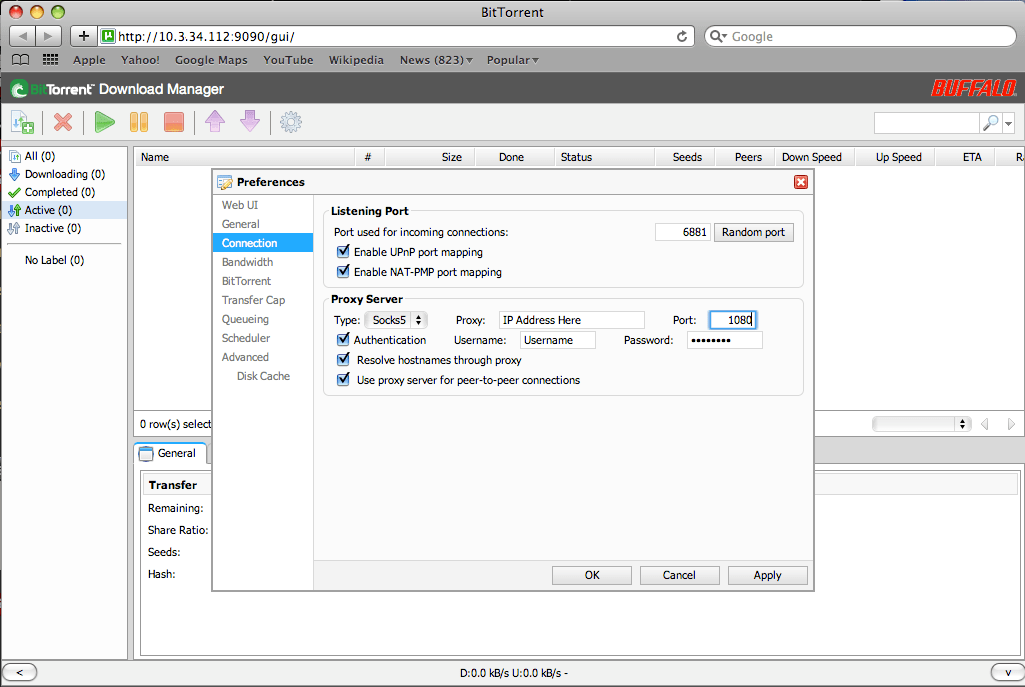Screen dimensions: 1025x687
Task: Click the magnifier search icon in toolbar
Action: [991, 122]
